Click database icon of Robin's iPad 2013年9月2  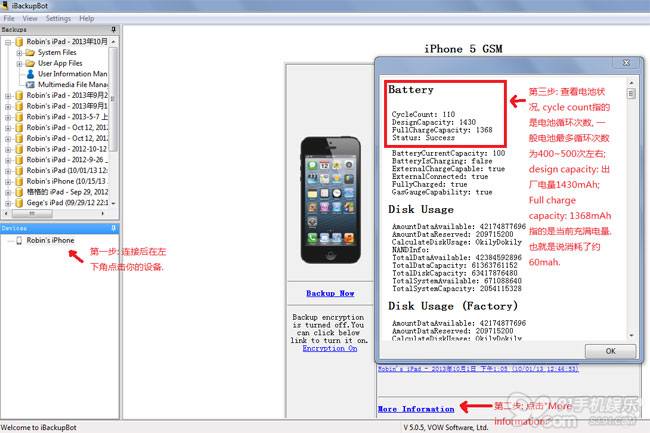19,96
